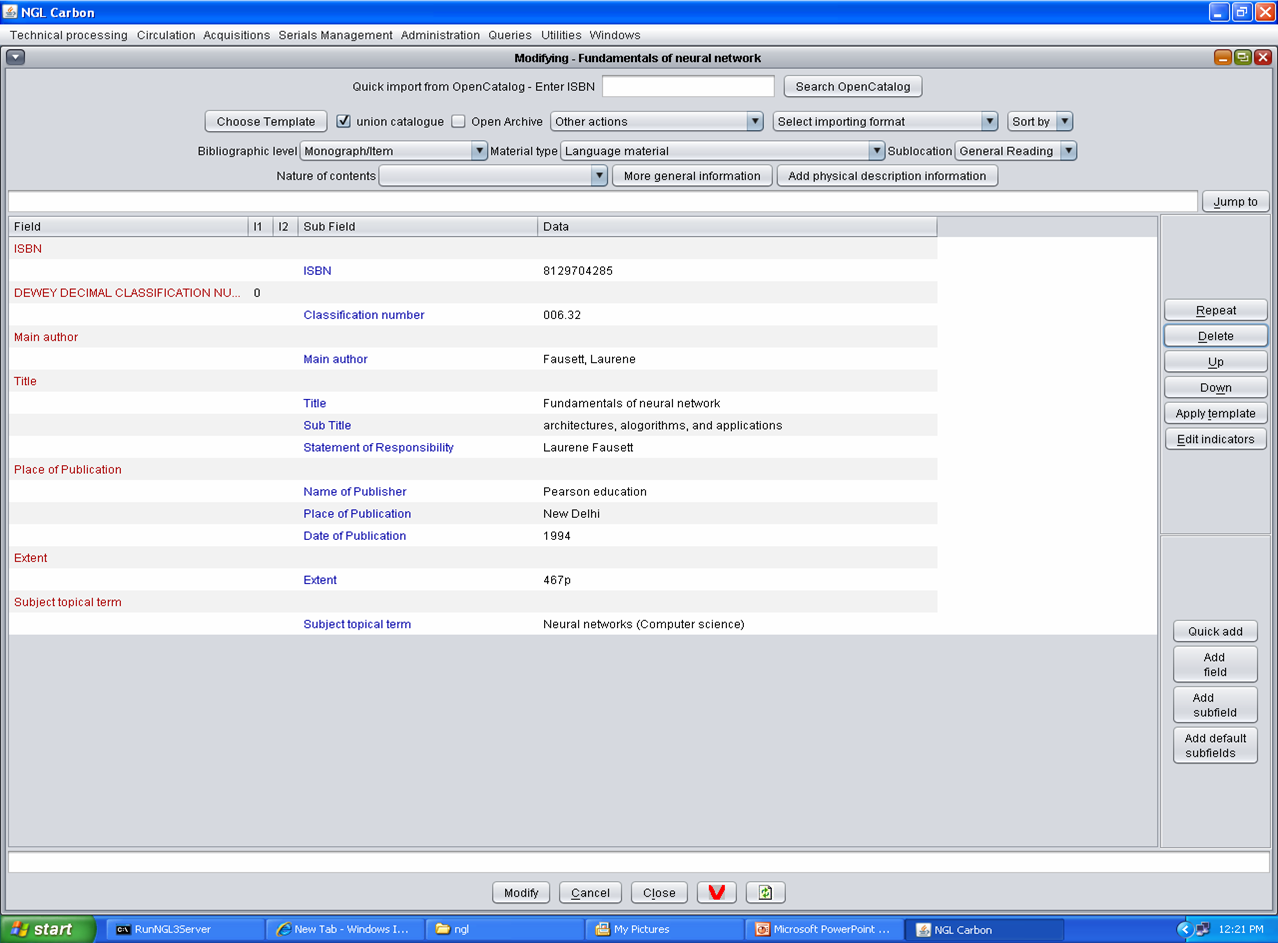1278x943 pixels.
Task: Click the orange minimize icon of Modifying frame
Action: (1223, 58)
